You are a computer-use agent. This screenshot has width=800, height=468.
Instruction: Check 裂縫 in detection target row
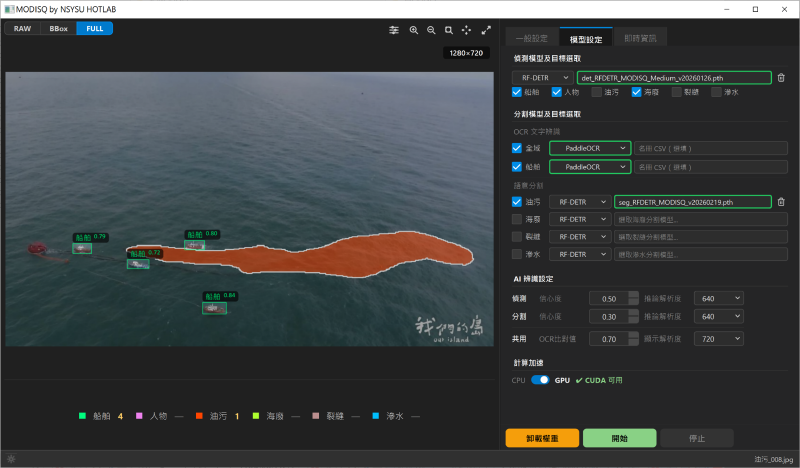point(677,92)
